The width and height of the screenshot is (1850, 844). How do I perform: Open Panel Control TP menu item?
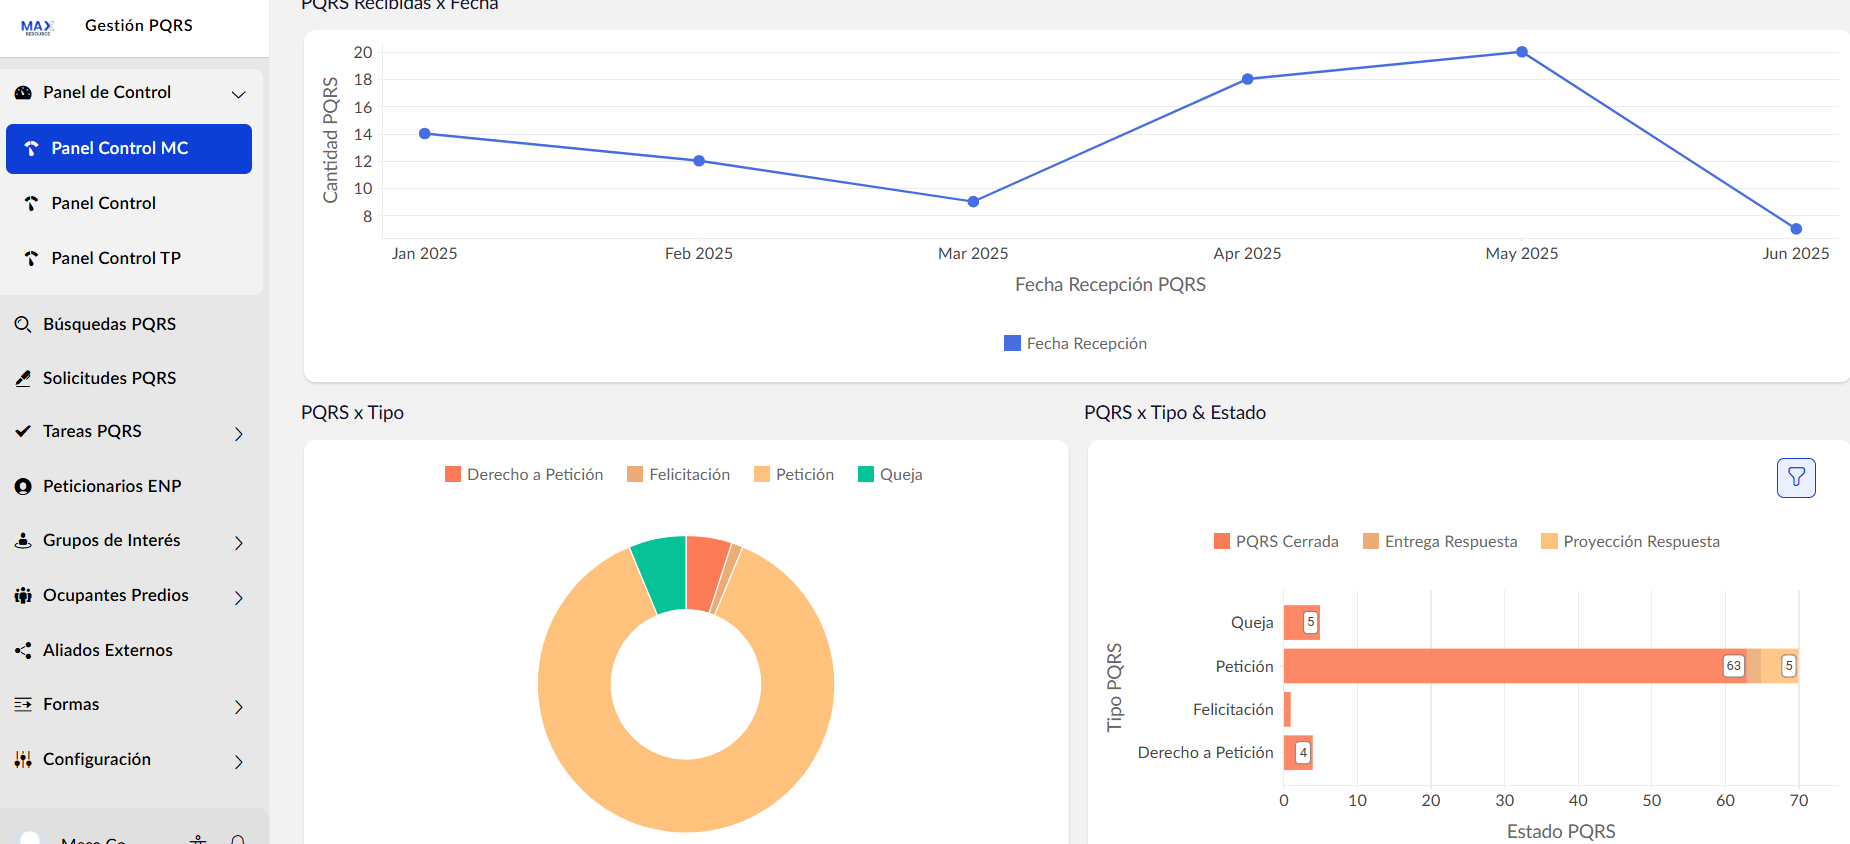pyautogui.click(x=116, y=258)
